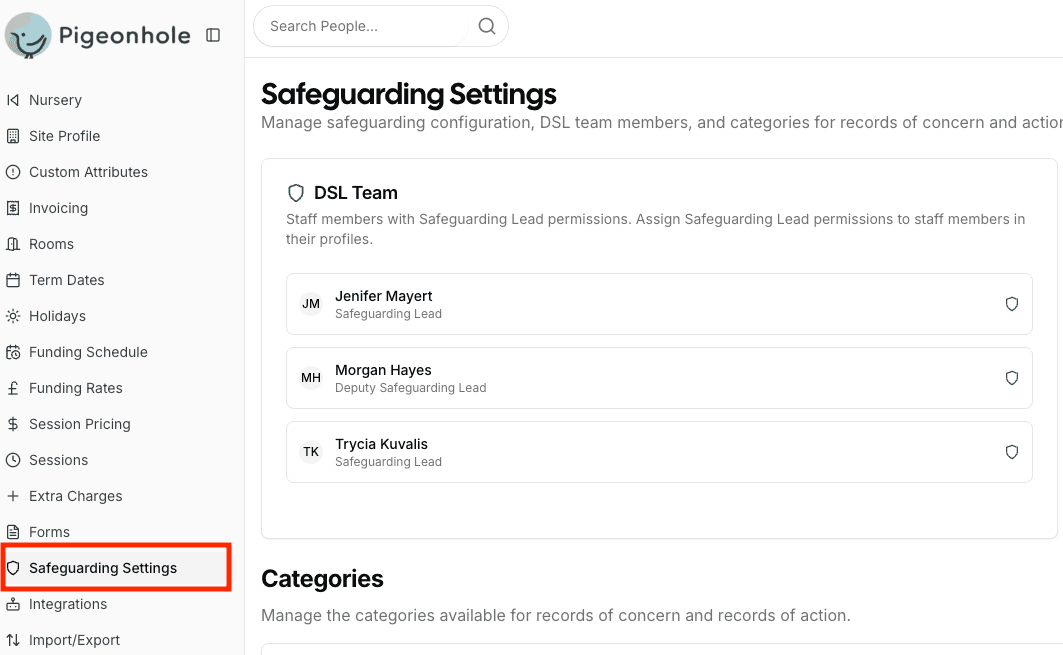Select Jenifer Mayert team member
Image resolution: width=1063 pixels, height=655 pixels.
pyautogui.click(x=384, y=297)
